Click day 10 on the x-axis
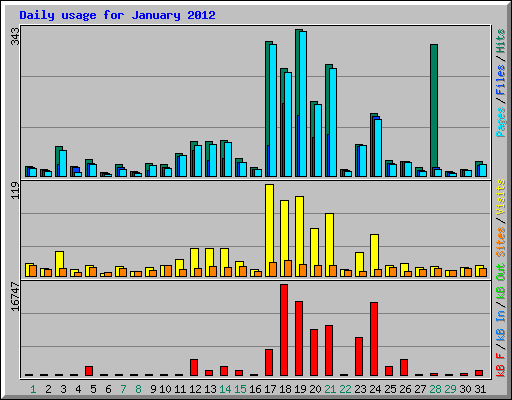 [x=165, y=389]
